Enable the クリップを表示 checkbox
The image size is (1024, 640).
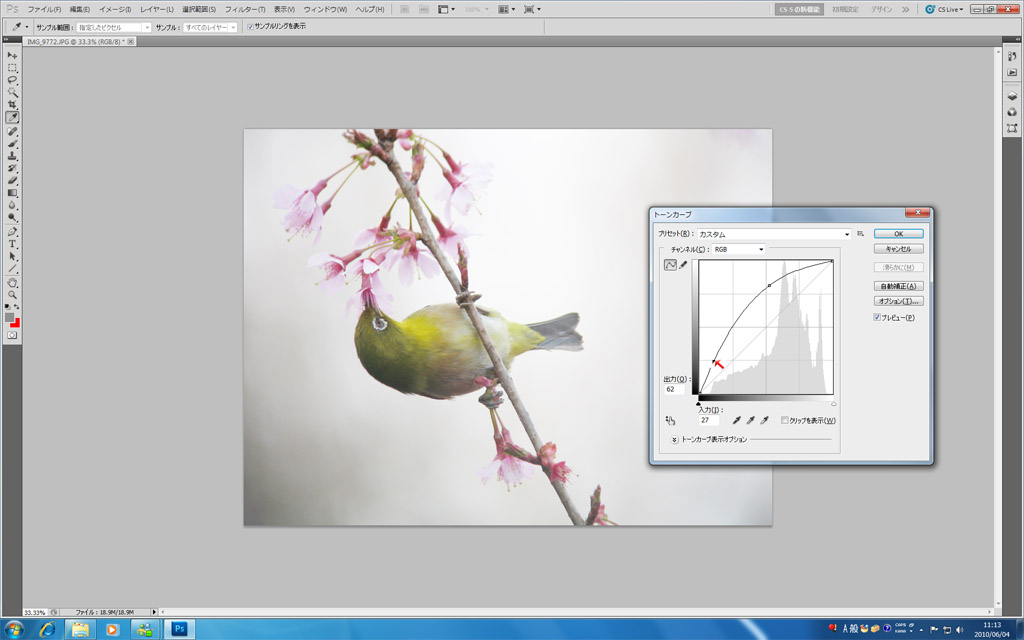[x=785, y=420]
